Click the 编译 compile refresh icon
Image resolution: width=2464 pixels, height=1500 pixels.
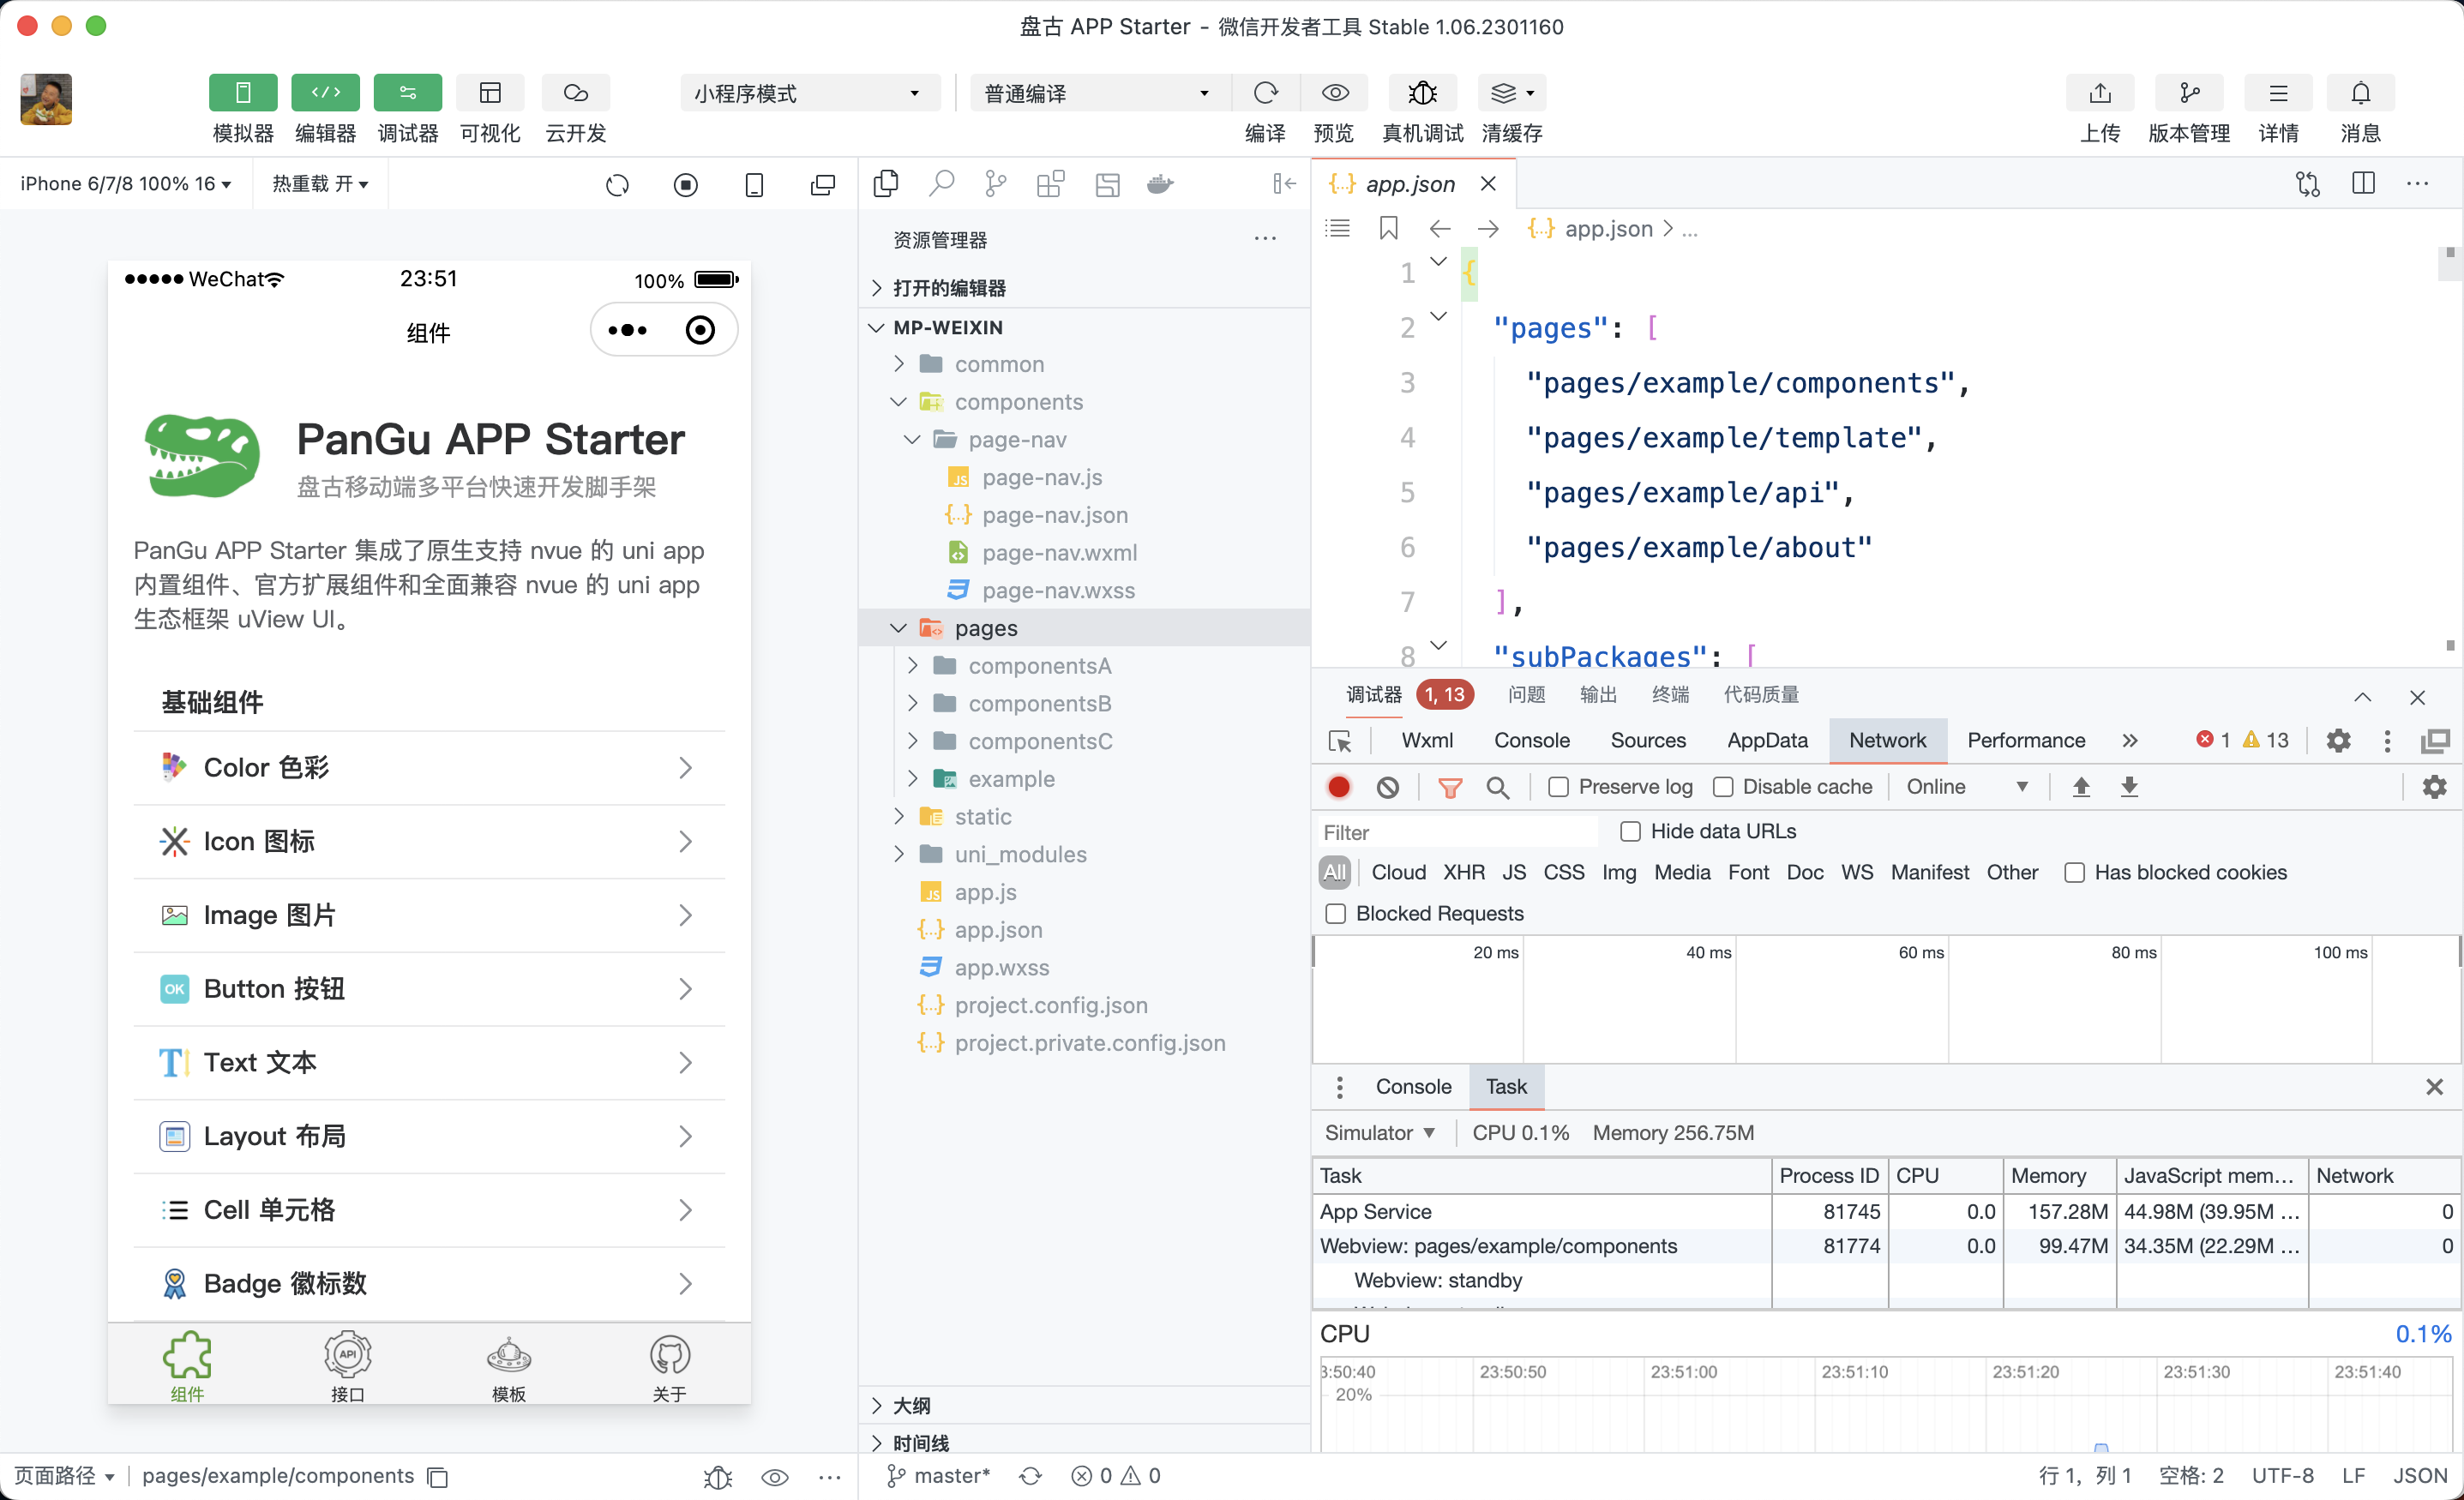pos(1265,93)
